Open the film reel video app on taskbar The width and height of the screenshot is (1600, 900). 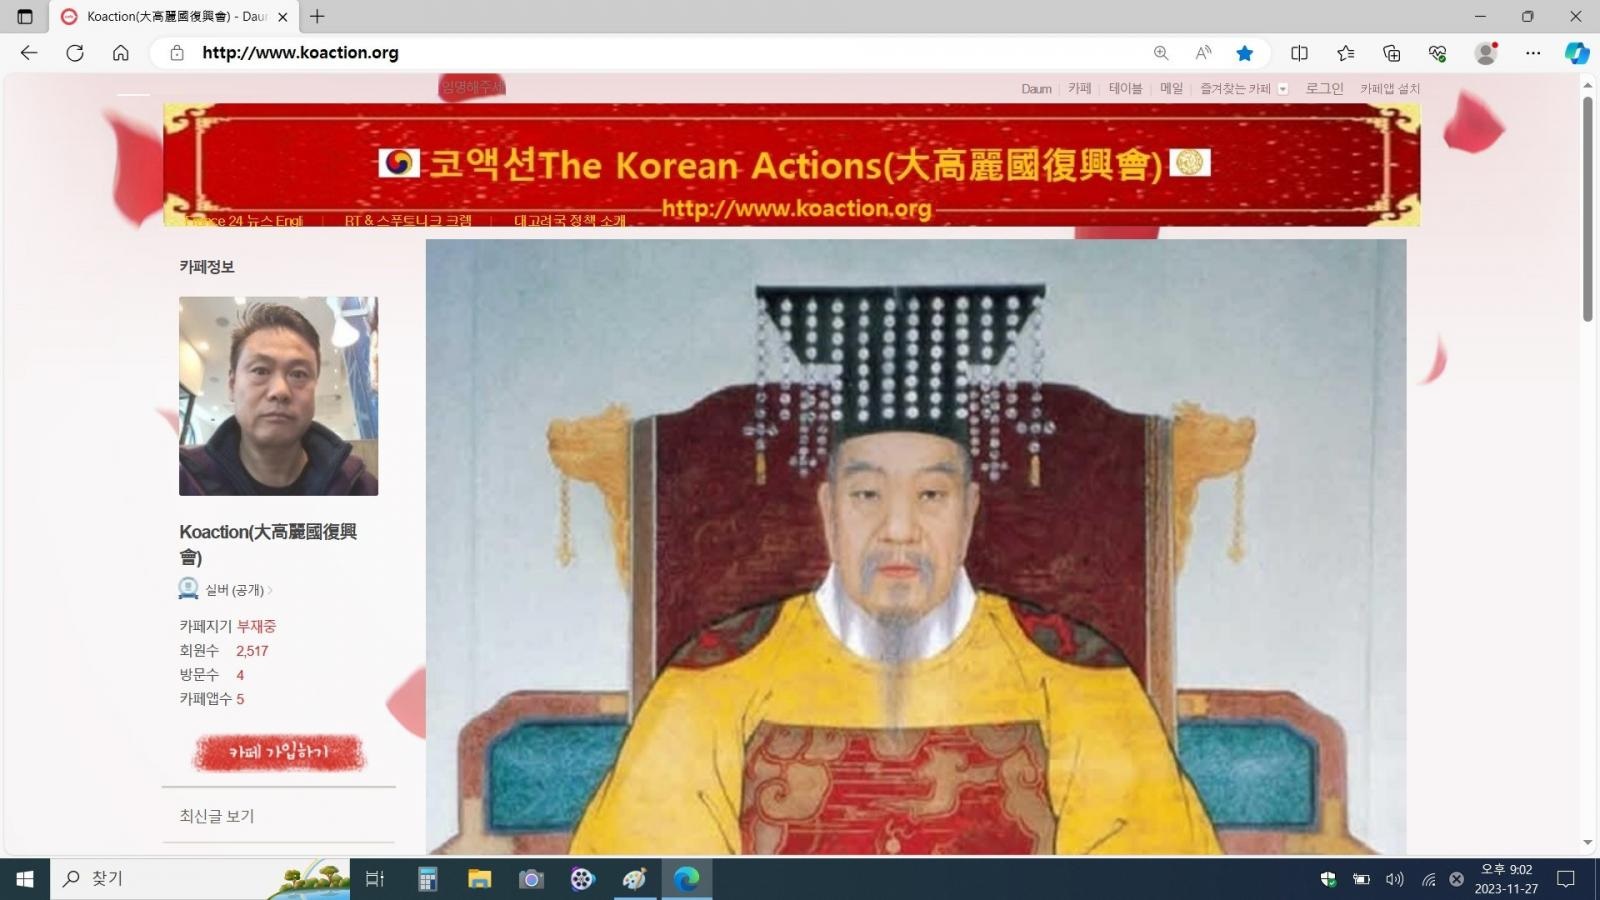point(583,879)
